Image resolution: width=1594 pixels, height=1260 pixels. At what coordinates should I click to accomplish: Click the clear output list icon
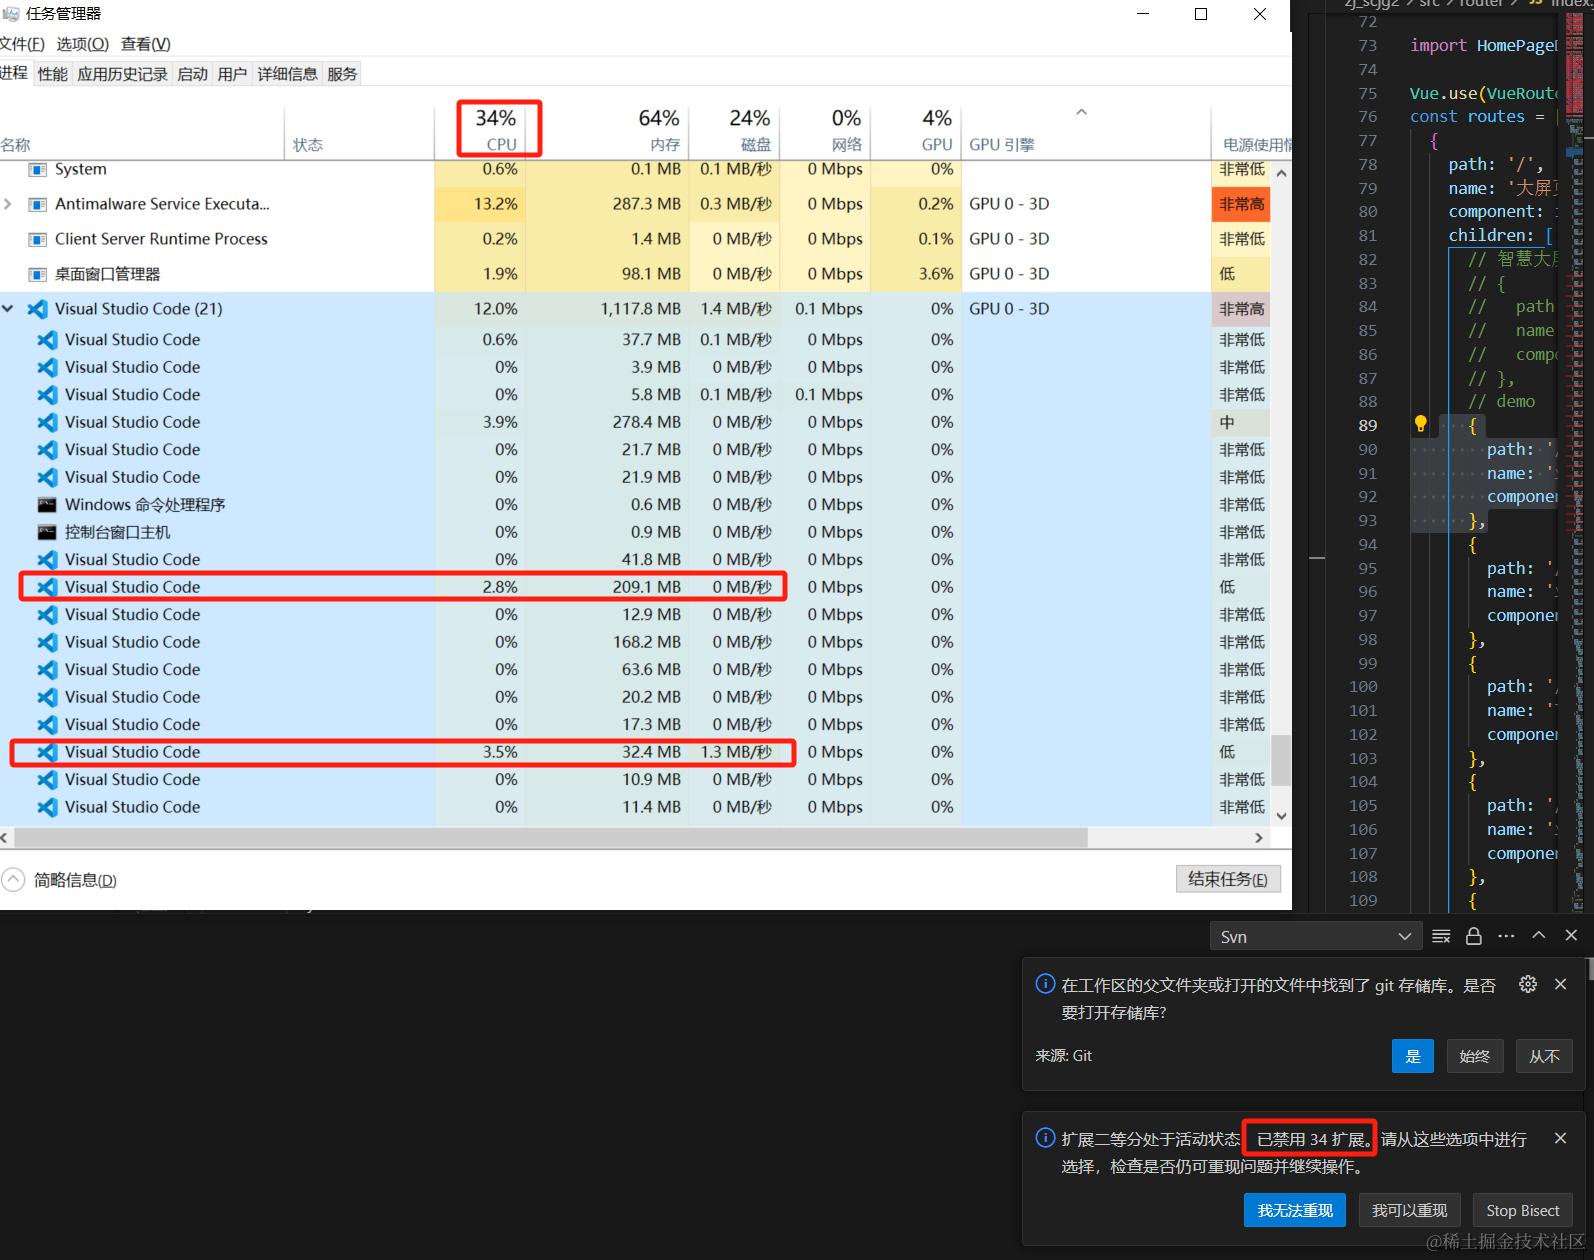click(1441, 936)
